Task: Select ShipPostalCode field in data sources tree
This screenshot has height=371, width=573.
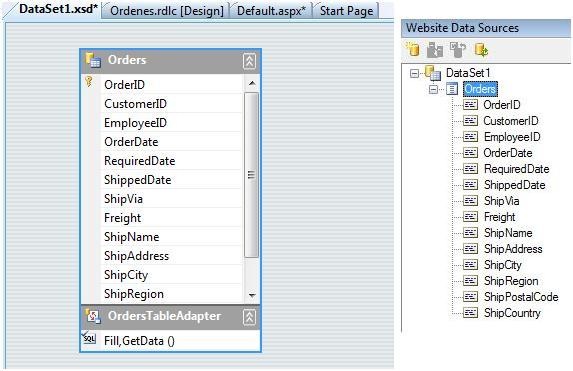Action: pos(521,297)
